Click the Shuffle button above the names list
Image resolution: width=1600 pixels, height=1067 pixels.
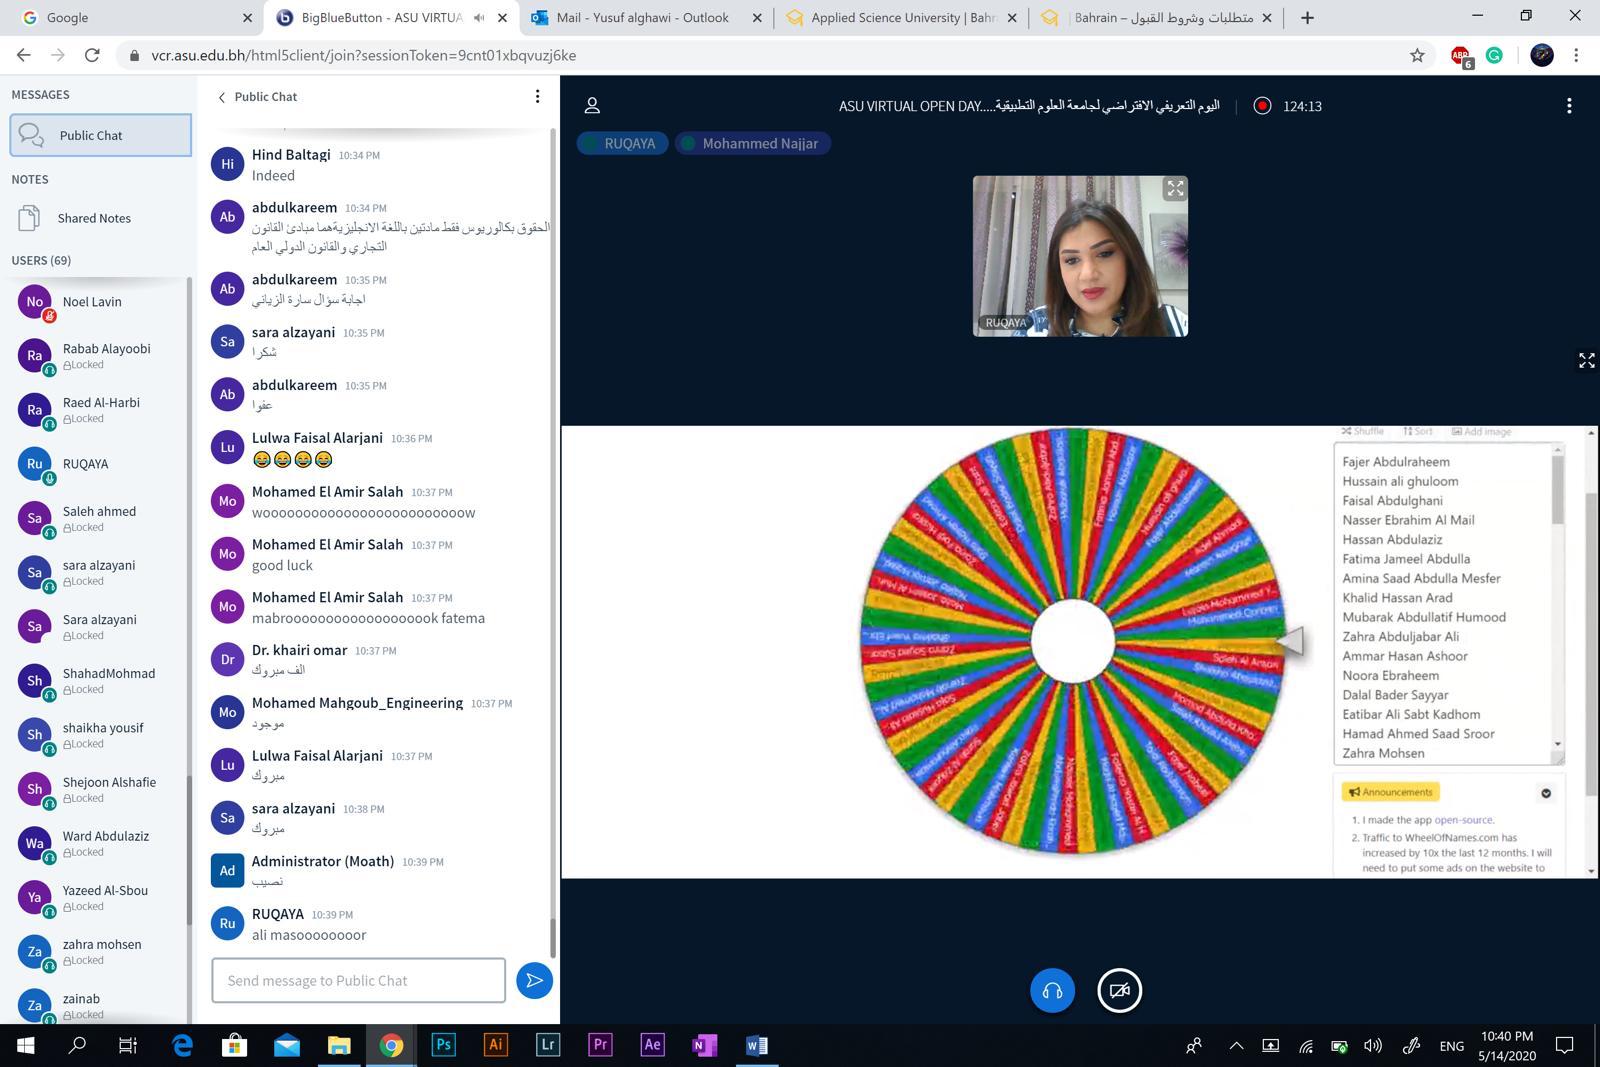point(1363,432)
